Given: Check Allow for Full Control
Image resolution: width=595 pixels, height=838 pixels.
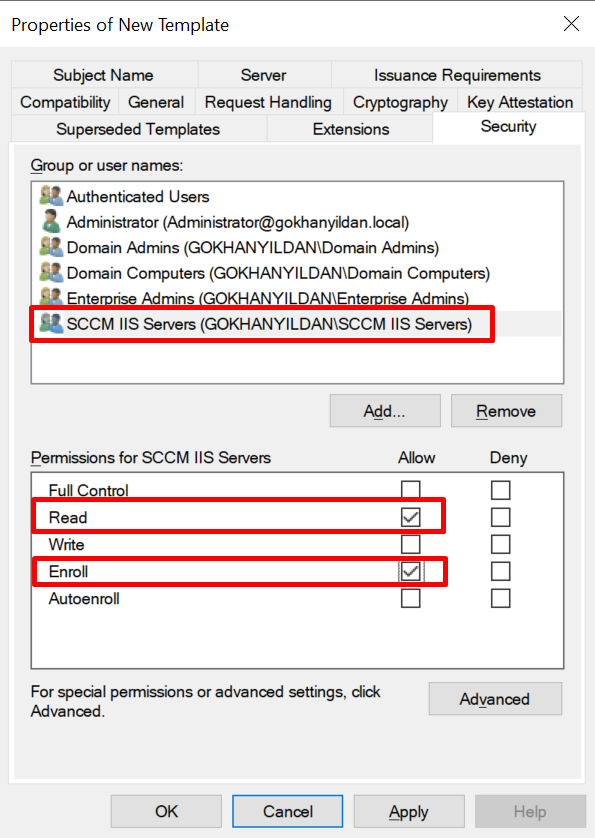Looking at the screenshot, I should point(411,490).
